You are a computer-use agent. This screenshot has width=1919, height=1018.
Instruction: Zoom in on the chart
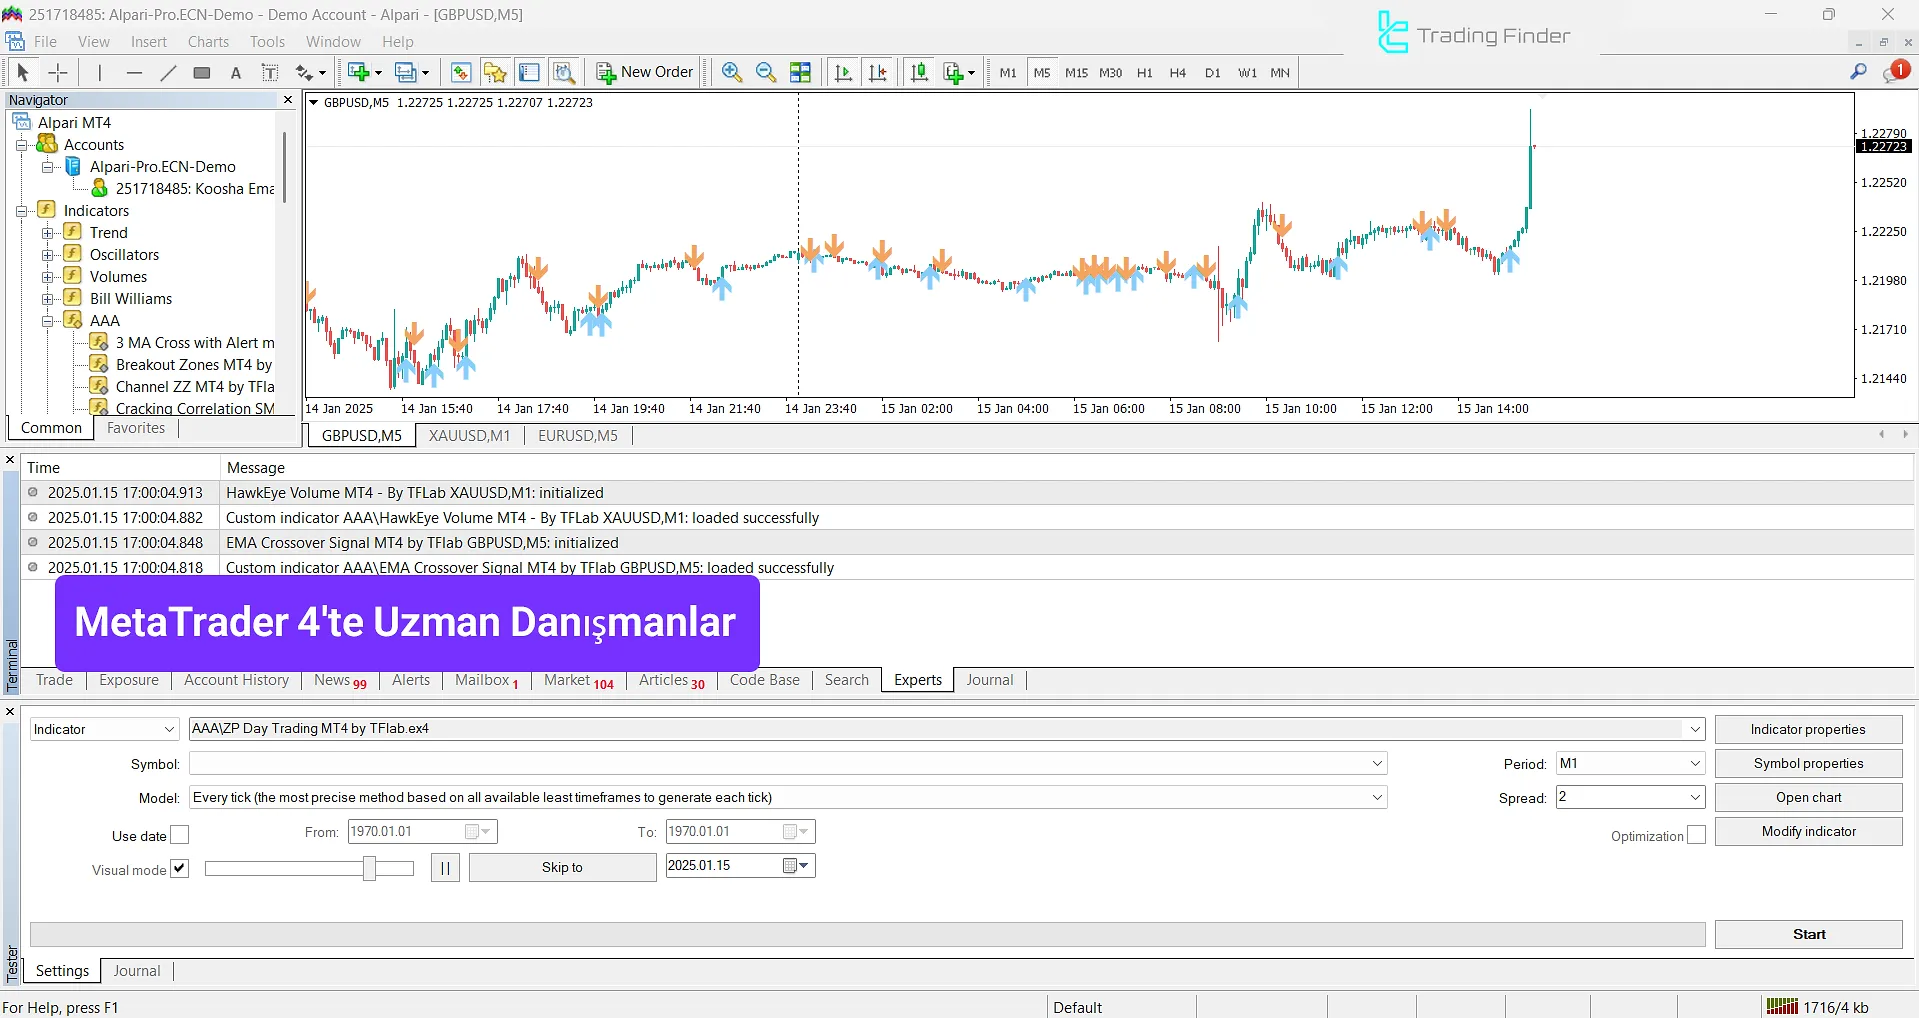click(732, 72)
